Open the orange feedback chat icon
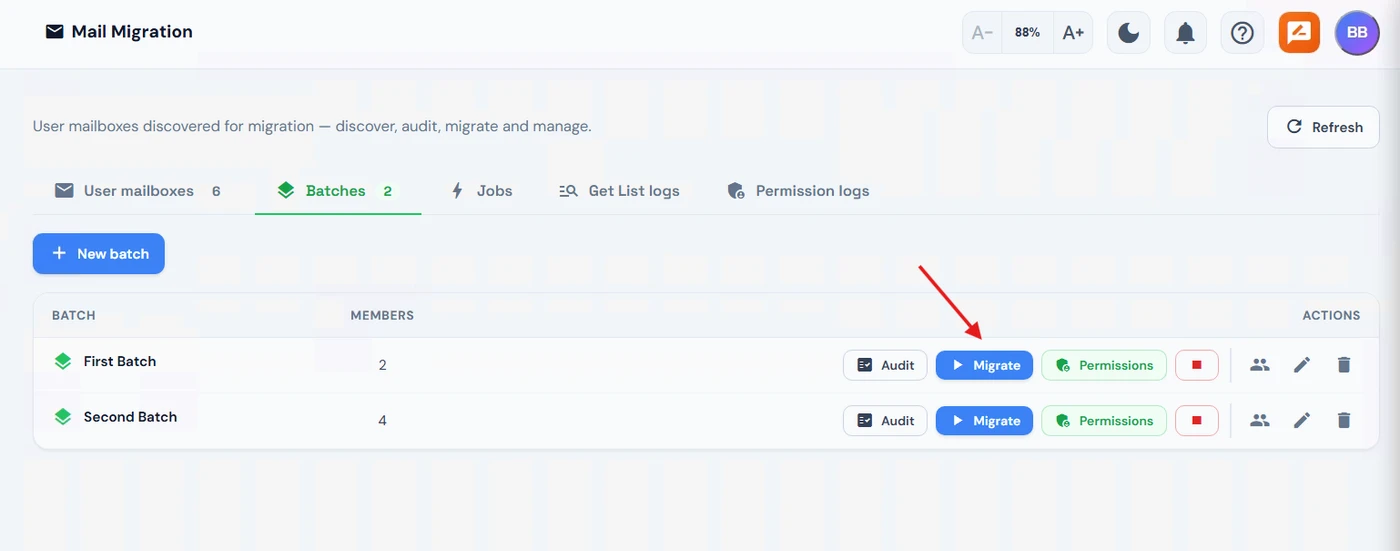This screenshot has height=551, width=1400. click(1299, 33)
